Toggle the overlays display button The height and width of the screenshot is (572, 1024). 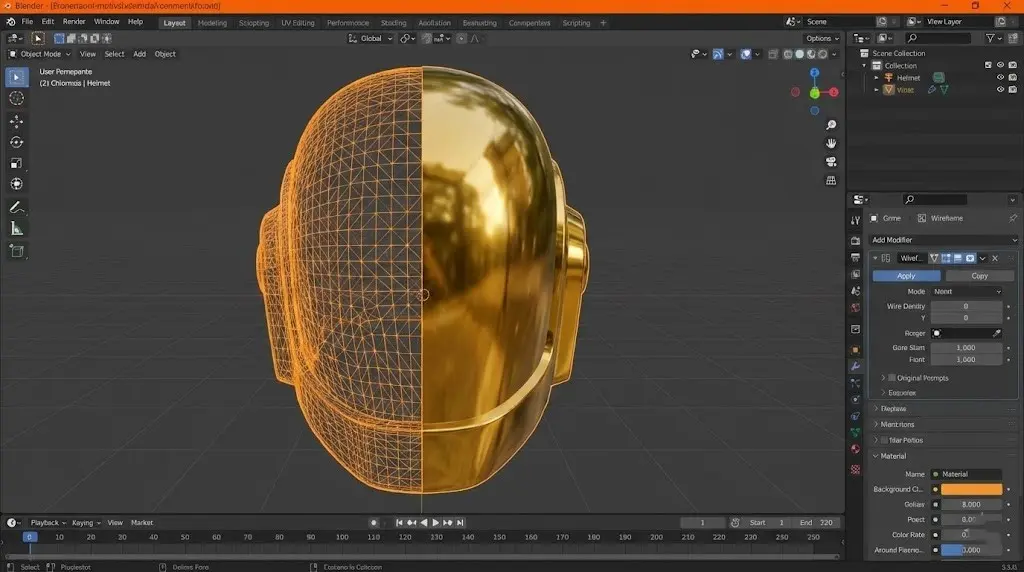click(x=746, y=54)
